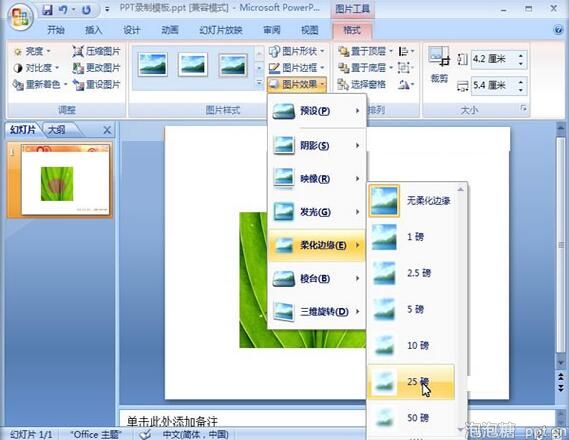Open the 开始 ribbon tab
The height and width of the screenshot is (440, 569).
(56, 30)
